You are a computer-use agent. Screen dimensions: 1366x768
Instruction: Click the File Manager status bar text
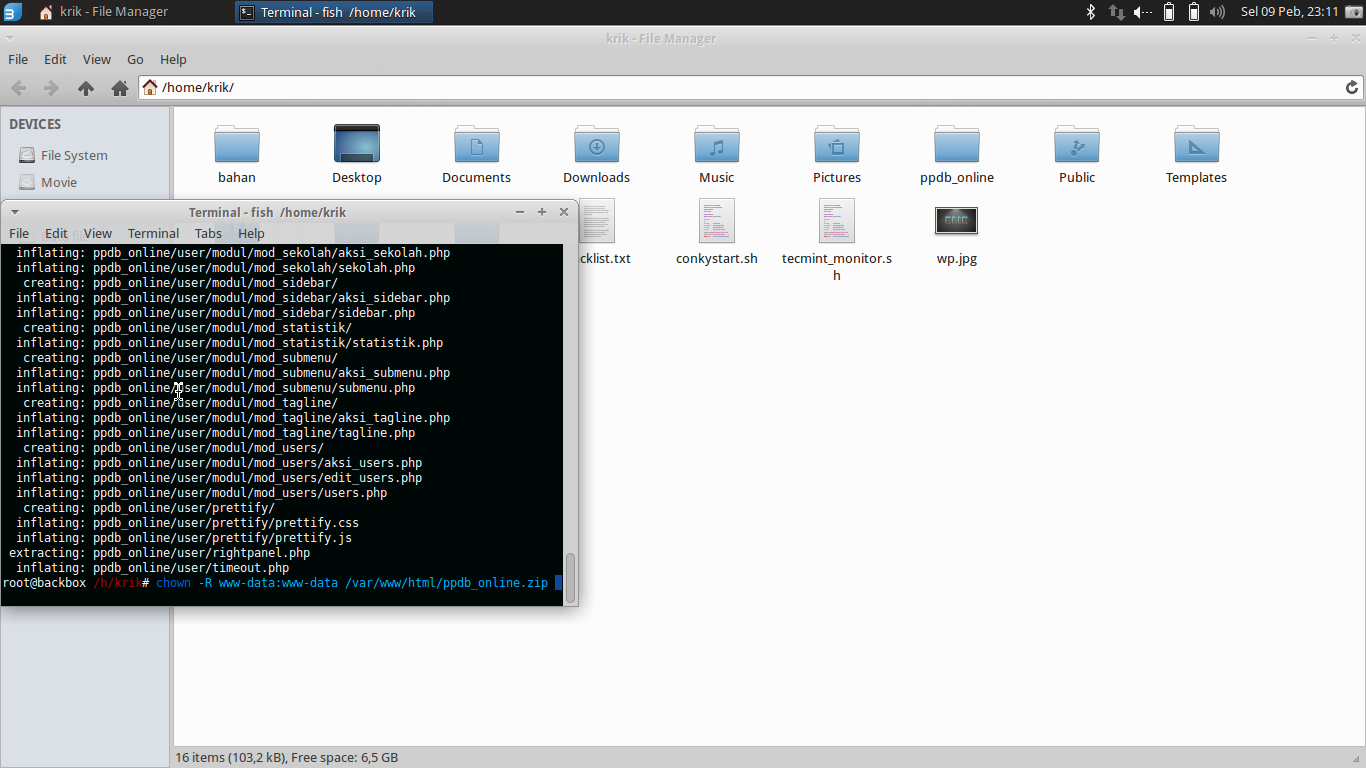[x=287, y=758]
